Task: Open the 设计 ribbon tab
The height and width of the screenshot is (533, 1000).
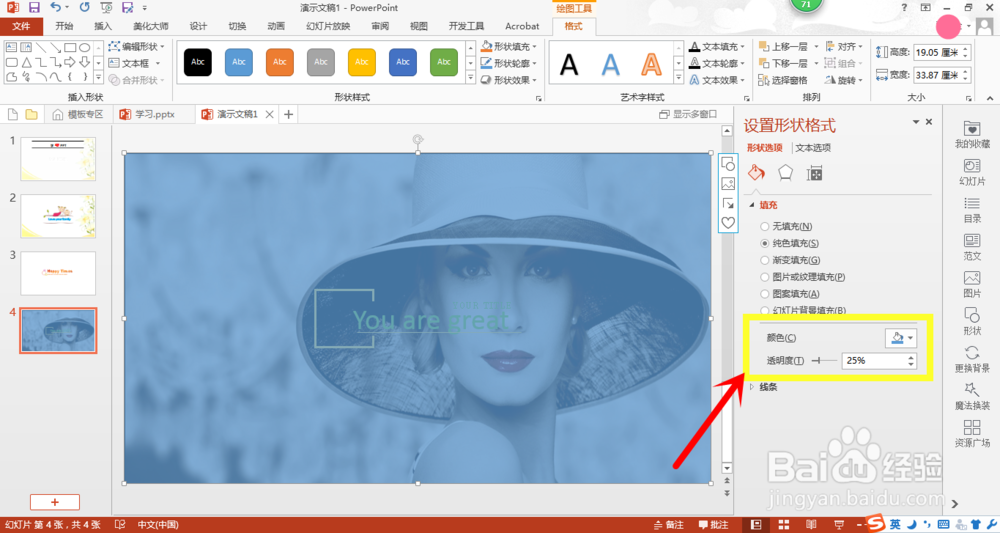Action: coord(198,26)
